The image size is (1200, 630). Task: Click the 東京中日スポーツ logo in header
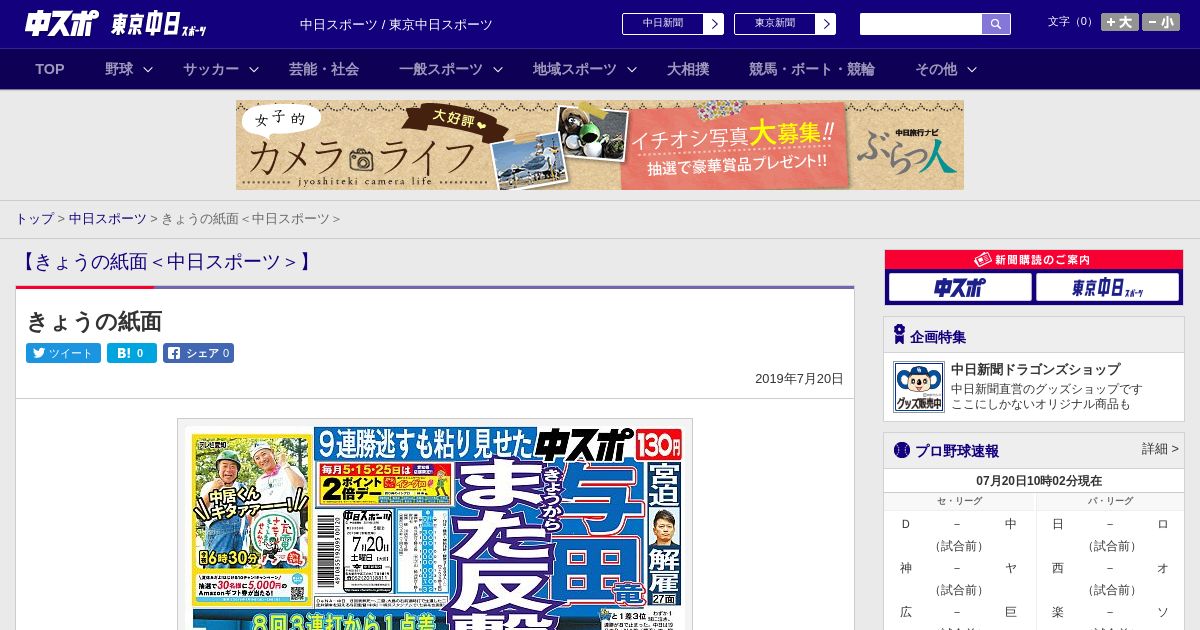(159, 24)
